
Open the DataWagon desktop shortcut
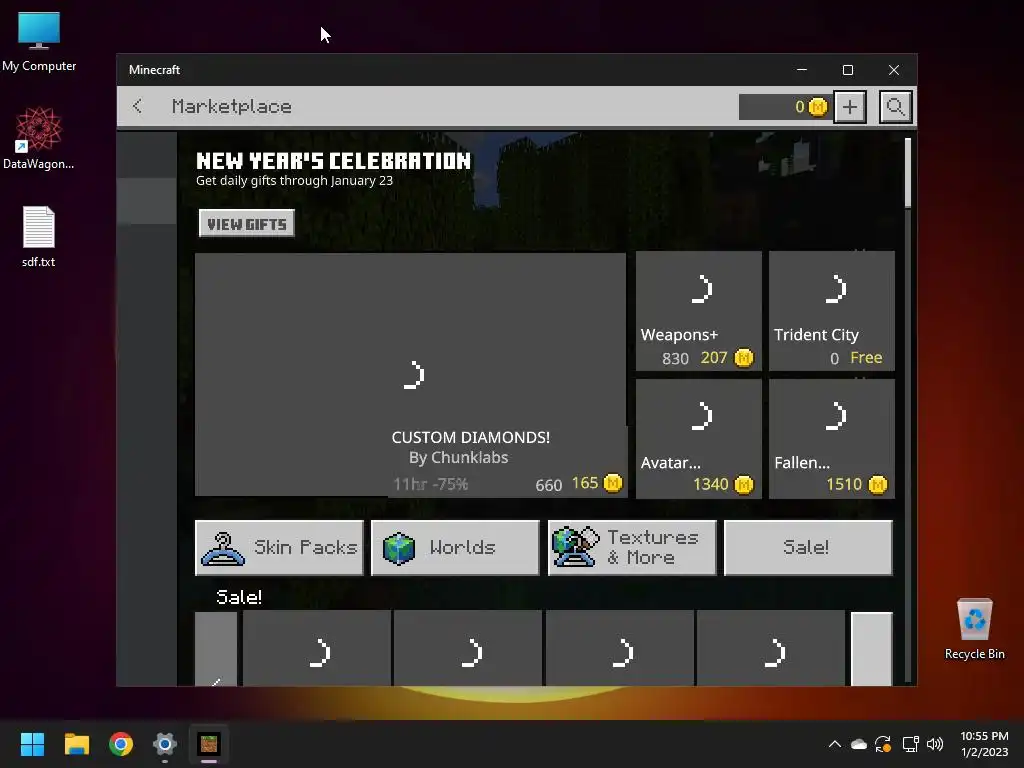(39, 139)
